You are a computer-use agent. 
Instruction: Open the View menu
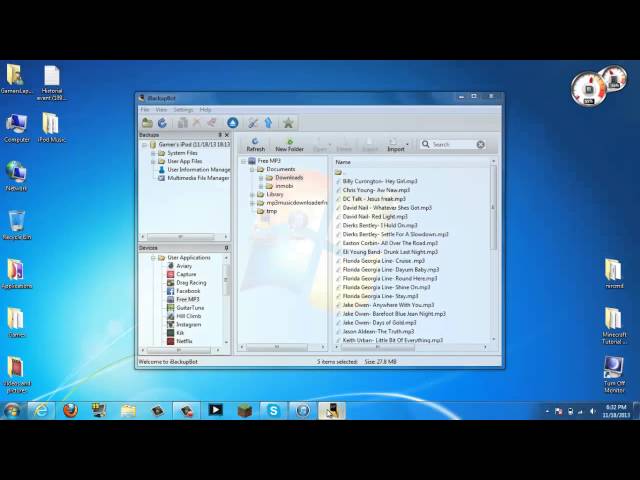[161, 110]
